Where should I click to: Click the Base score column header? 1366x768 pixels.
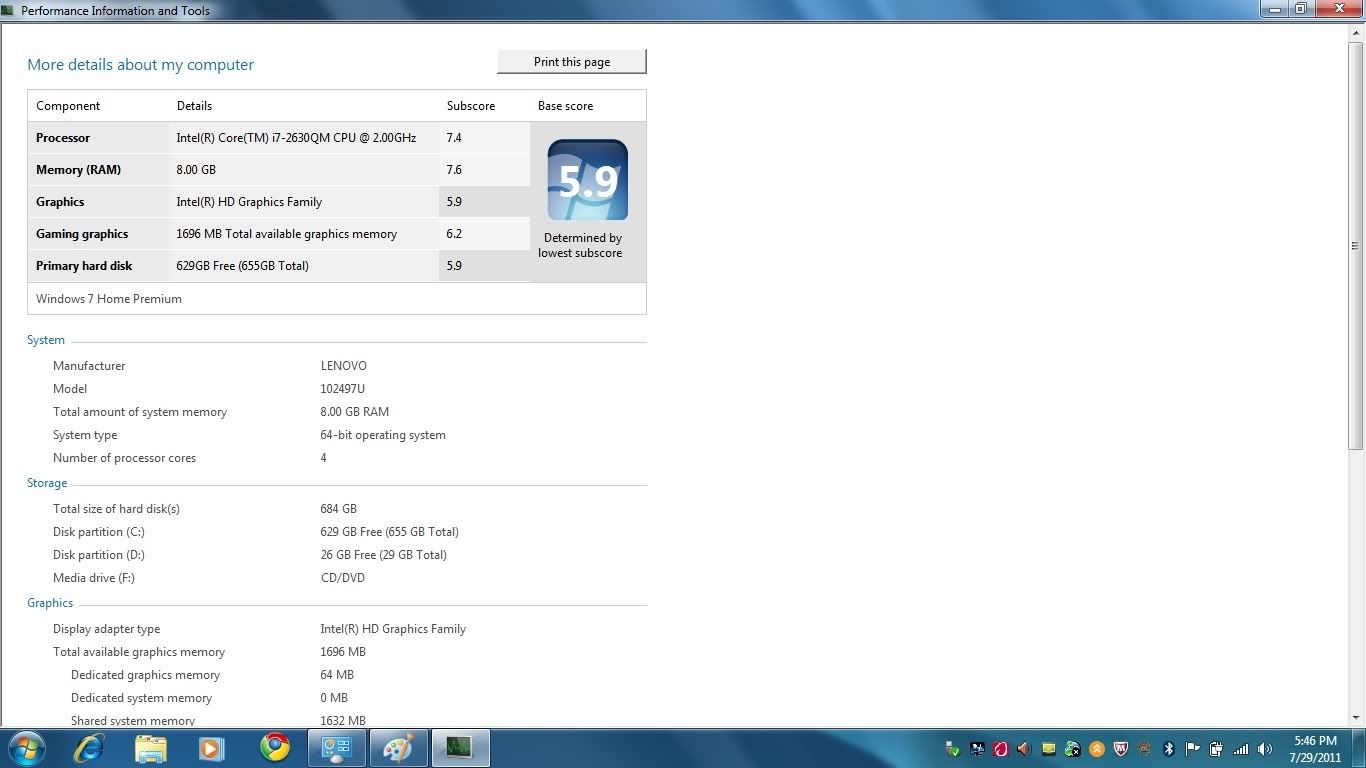(x=565, y=106)
